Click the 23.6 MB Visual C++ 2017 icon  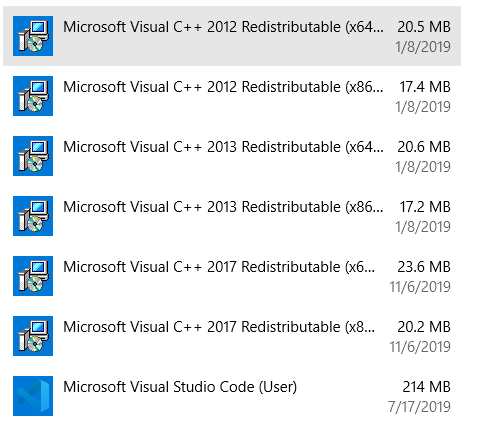tap(33, 276)
